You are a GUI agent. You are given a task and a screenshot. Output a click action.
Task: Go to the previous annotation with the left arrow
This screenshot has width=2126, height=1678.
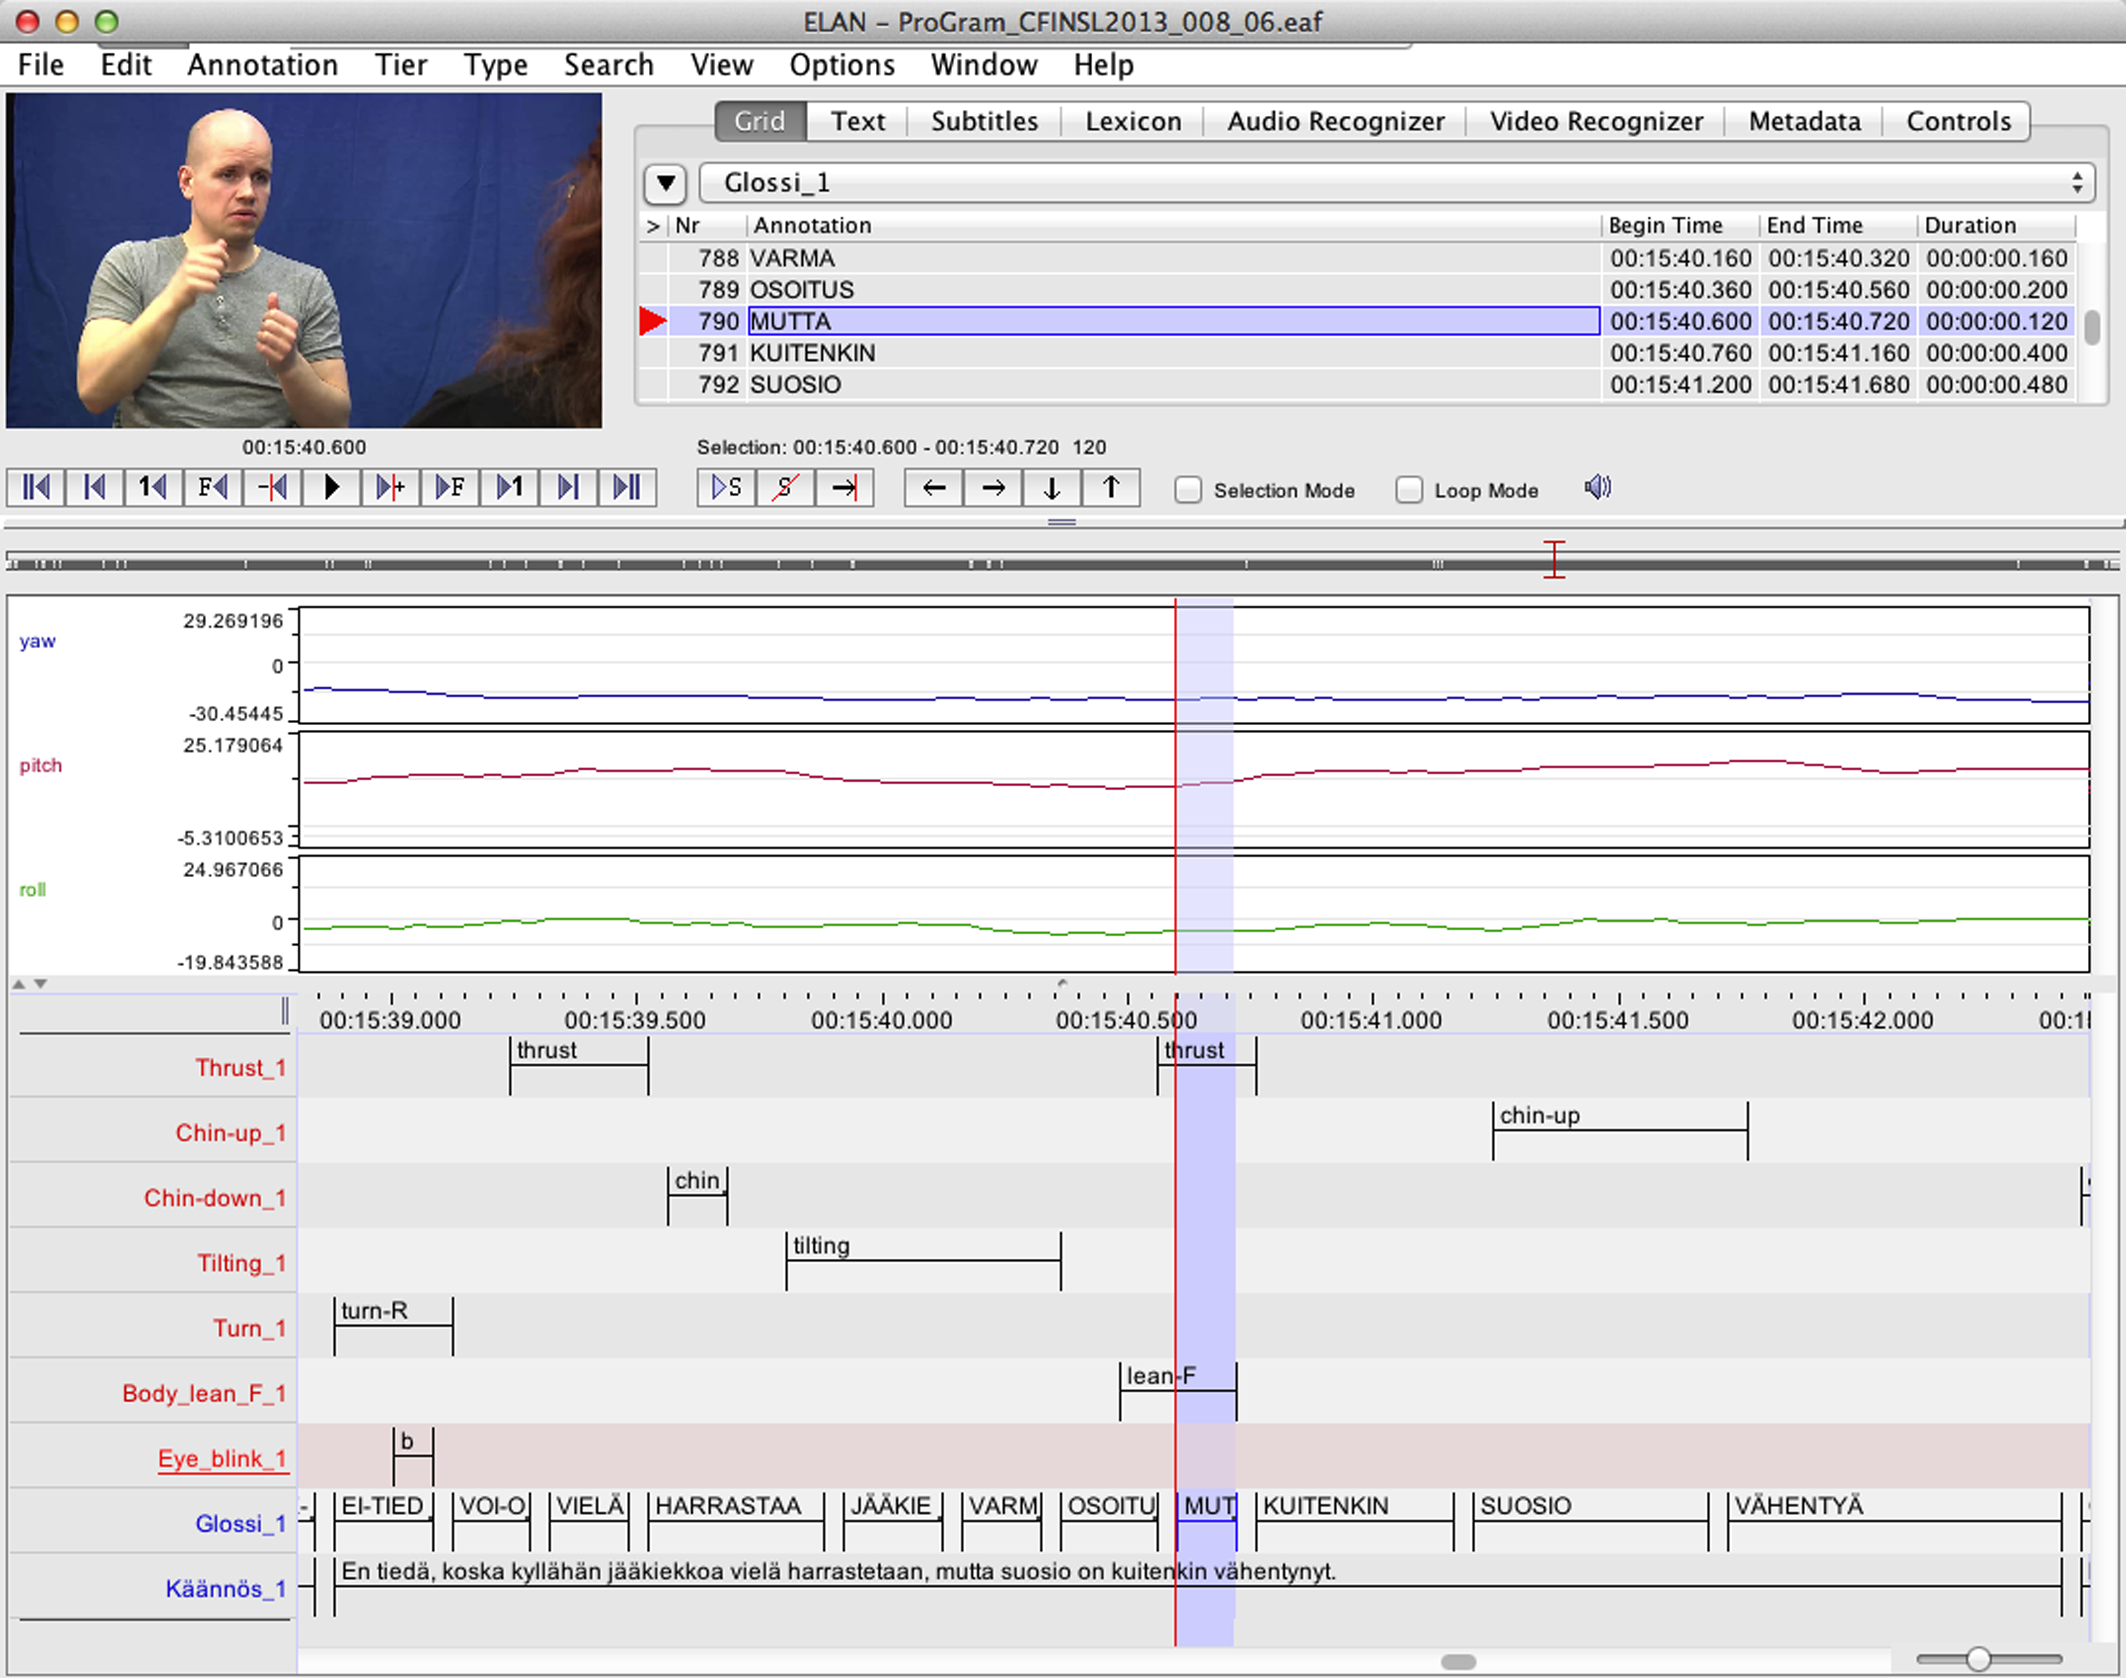click(934, 488)
